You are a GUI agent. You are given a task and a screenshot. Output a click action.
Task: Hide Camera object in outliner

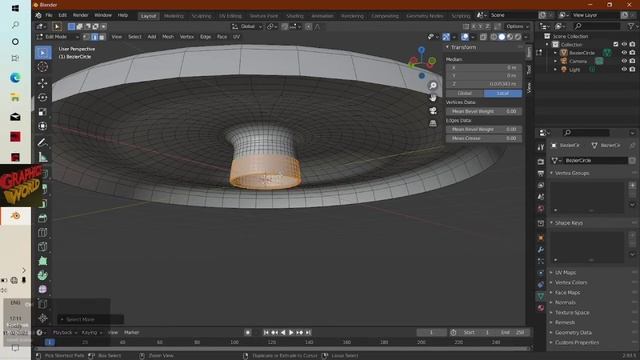point(624,61)
